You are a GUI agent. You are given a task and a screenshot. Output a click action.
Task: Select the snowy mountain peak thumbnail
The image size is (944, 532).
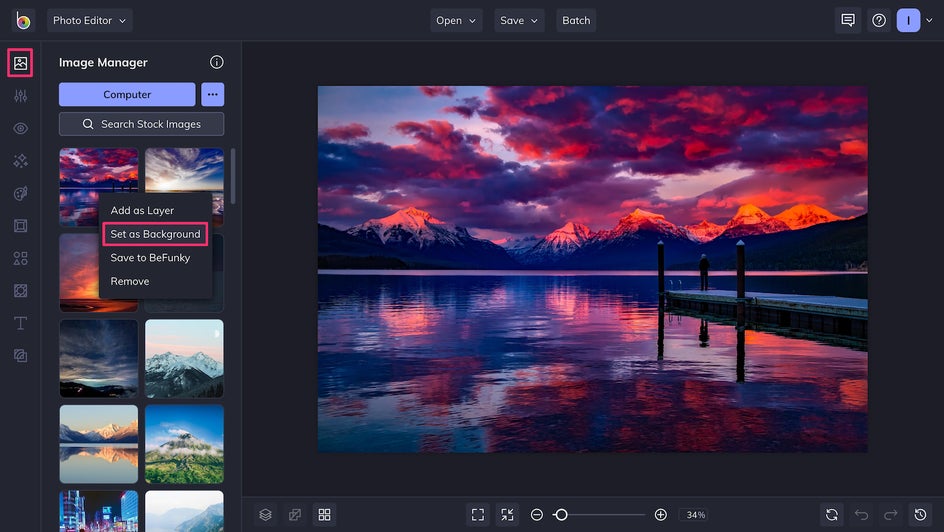coord(184,358)
